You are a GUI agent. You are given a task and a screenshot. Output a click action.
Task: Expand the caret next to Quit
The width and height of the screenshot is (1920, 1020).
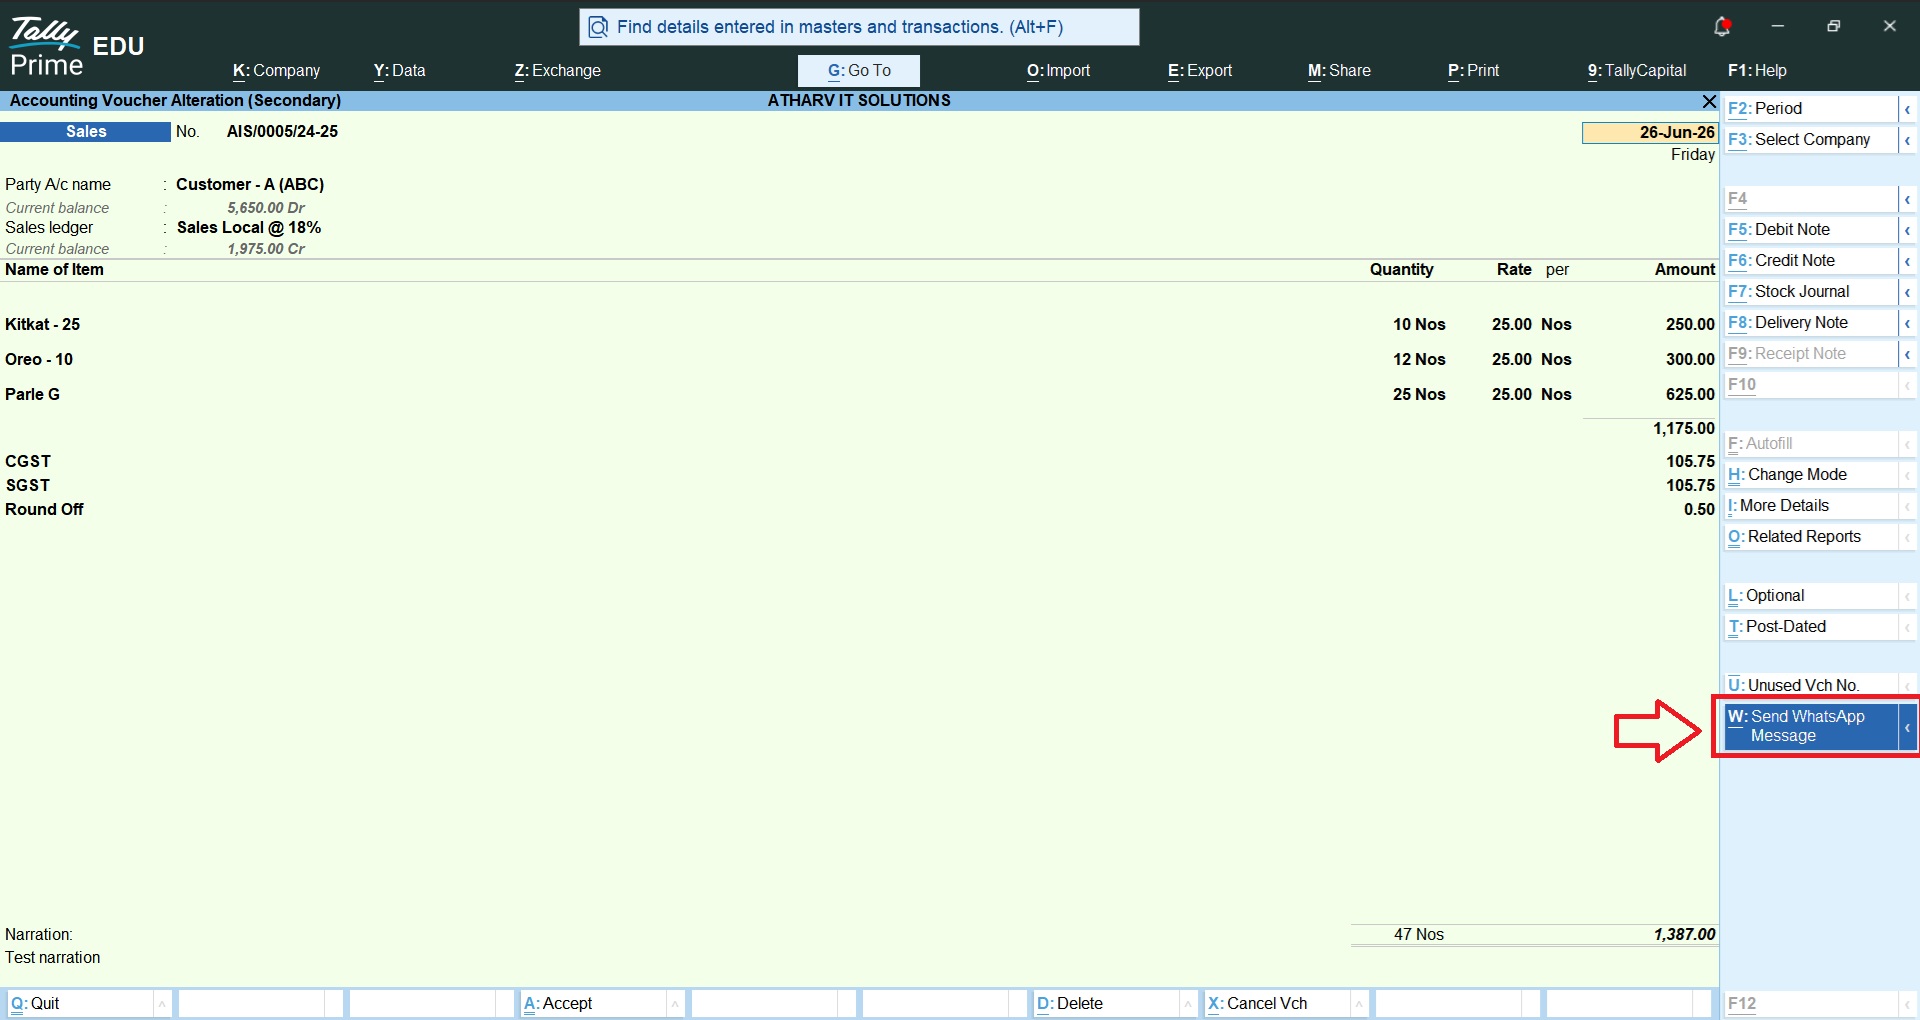pos(162,1004)
